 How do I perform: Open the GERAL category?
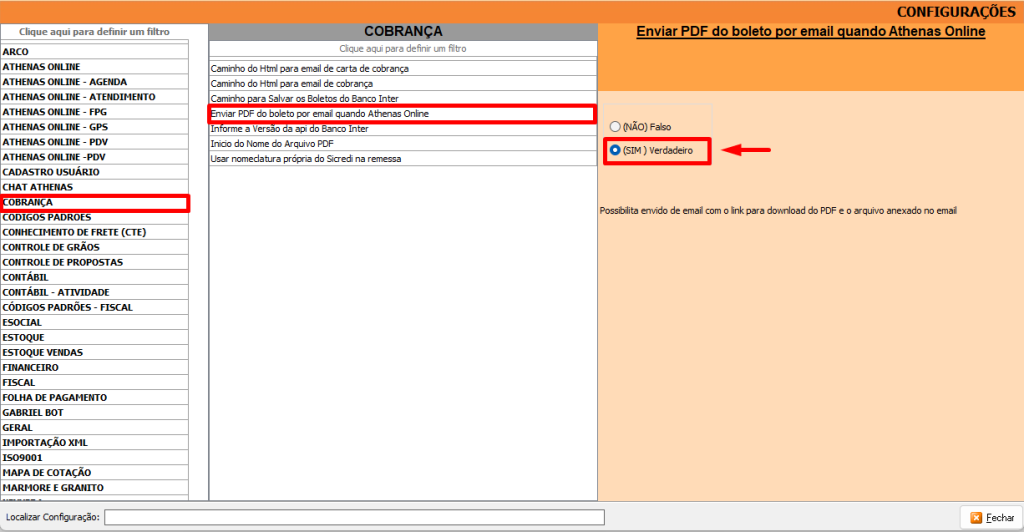(x=95, y=428)
